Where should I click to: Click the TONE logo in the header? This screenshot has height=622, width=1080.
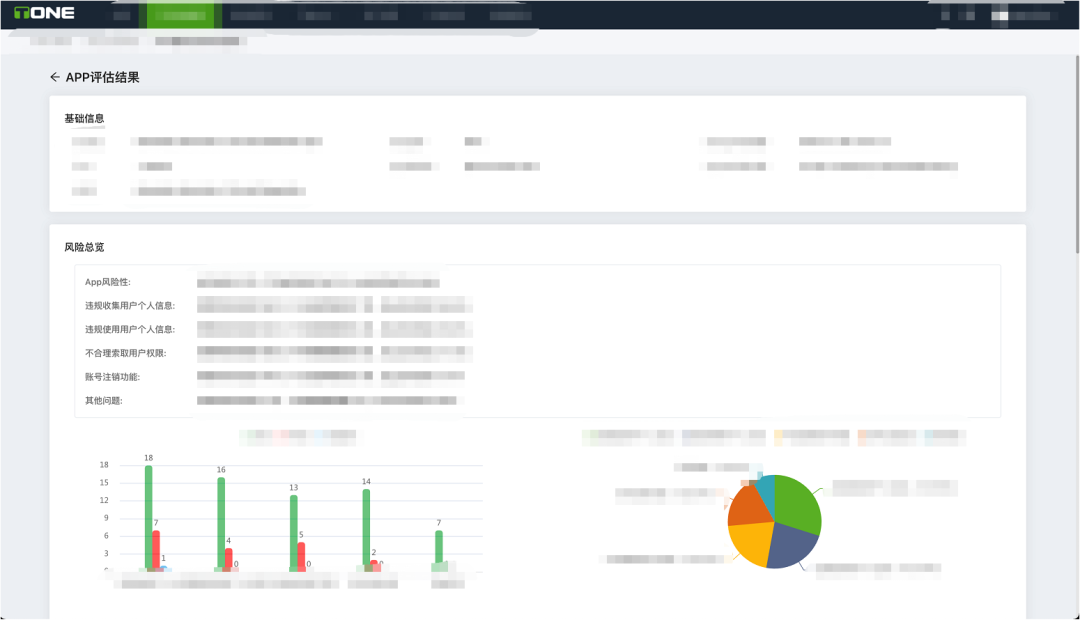(x=44, y=13)
